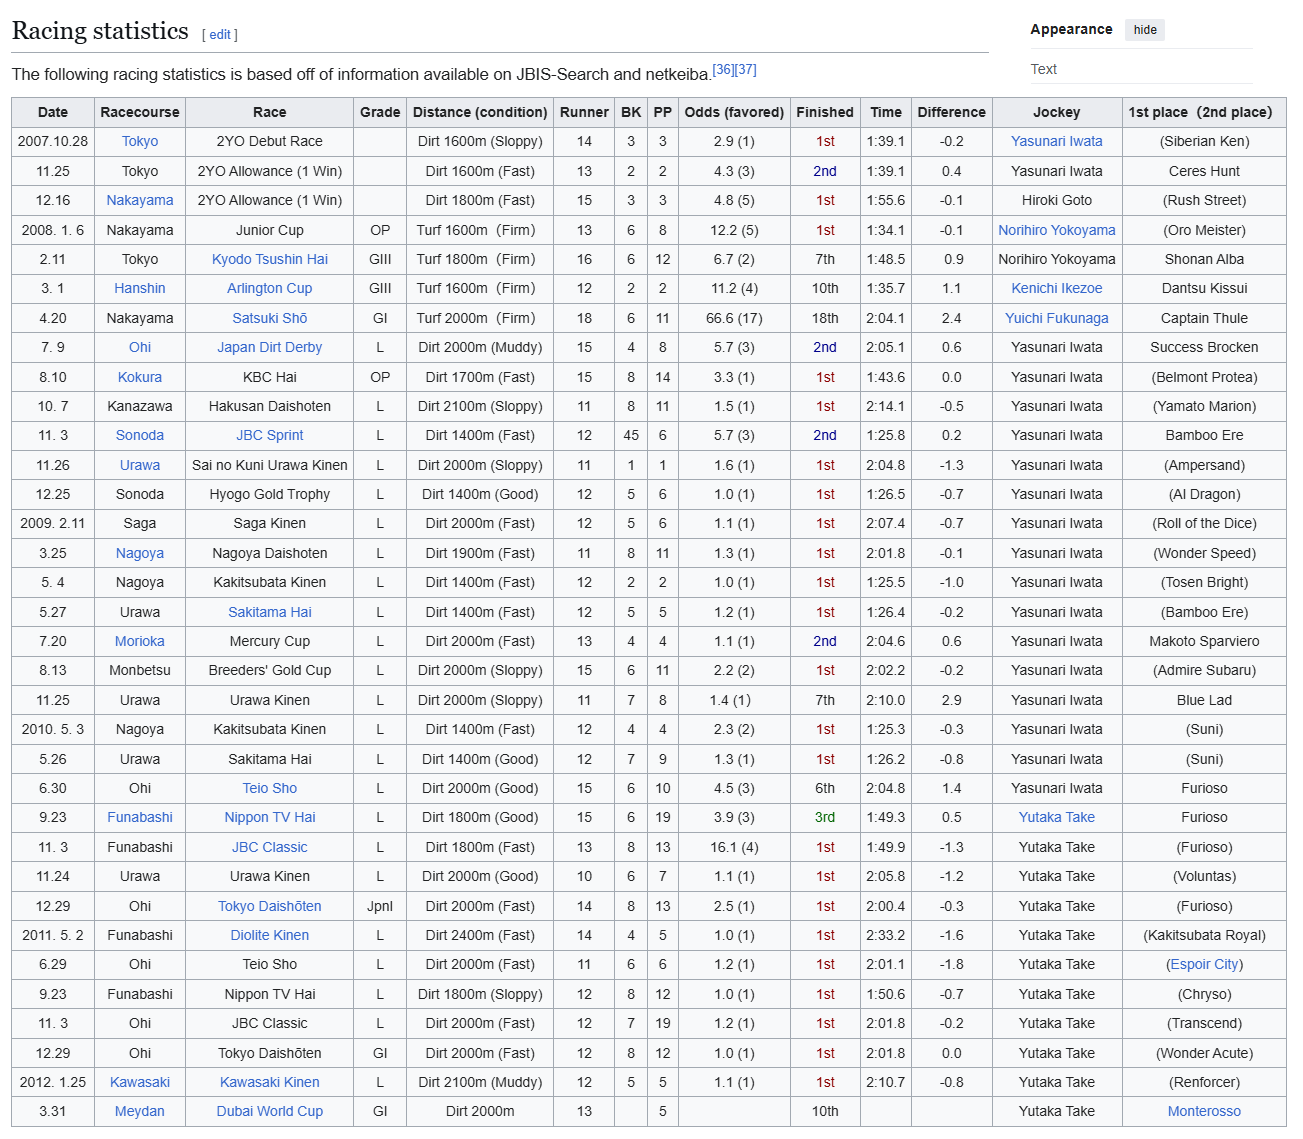The image size is (1303, 1139).
Task: Click the Difference column header
Action: click(952, 113)
